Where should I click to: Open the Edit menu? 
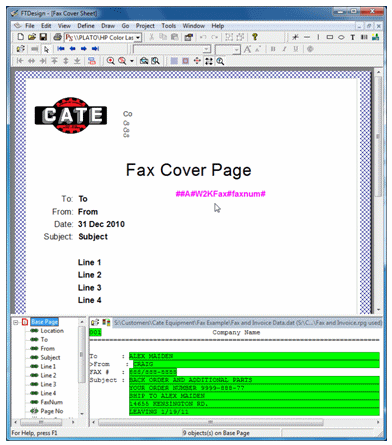coord(46,26)
